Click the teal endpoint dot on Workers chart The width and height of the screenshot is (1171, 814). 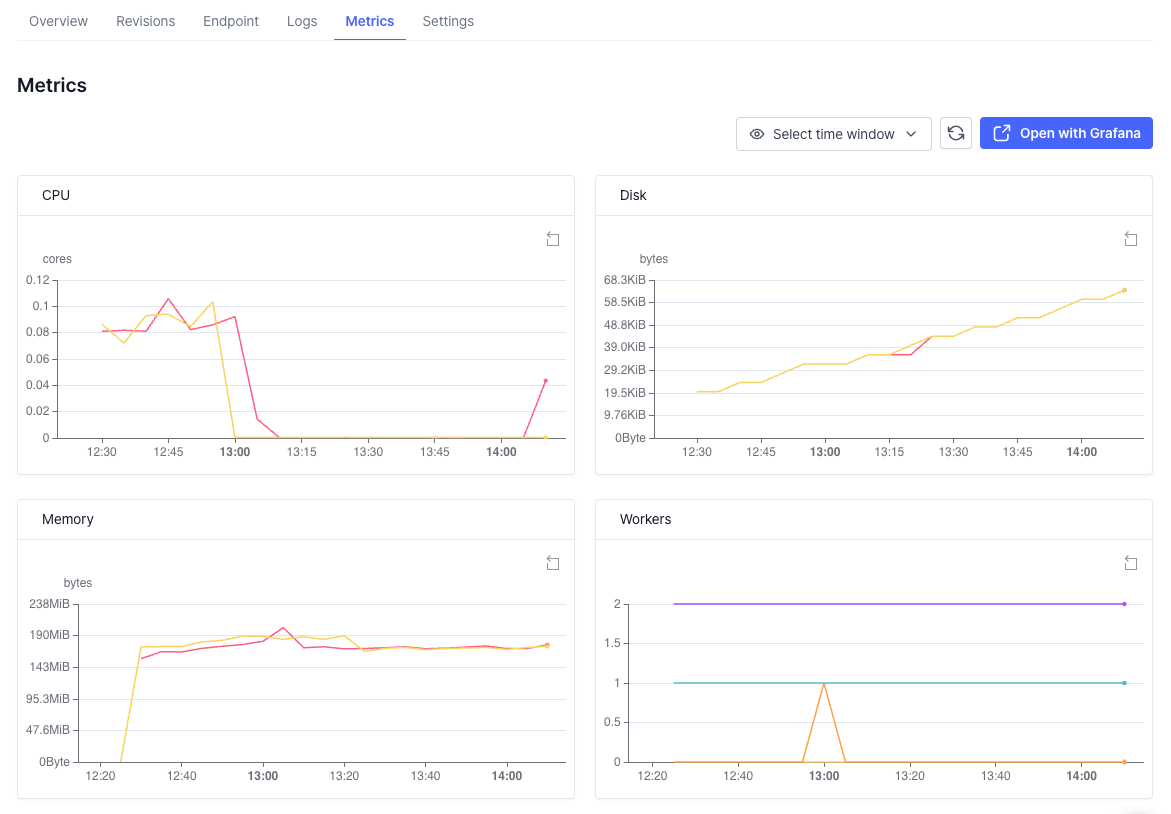pos(1124,683)
